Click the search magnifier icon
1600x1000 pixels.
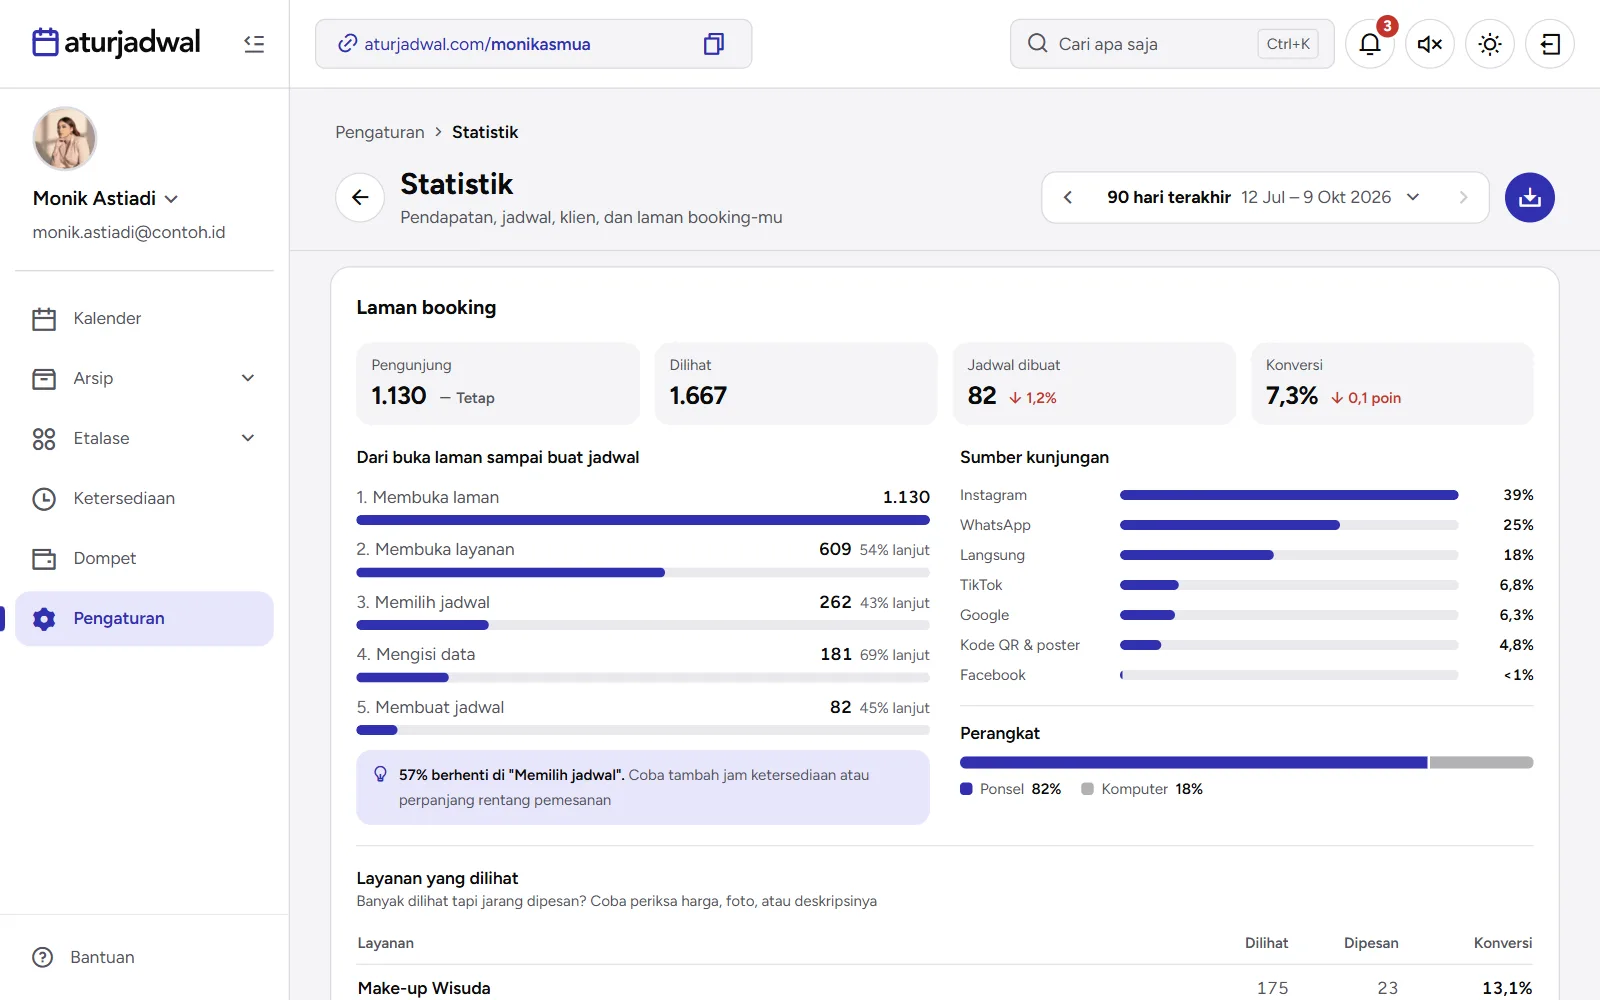[x=1038, y=44]
